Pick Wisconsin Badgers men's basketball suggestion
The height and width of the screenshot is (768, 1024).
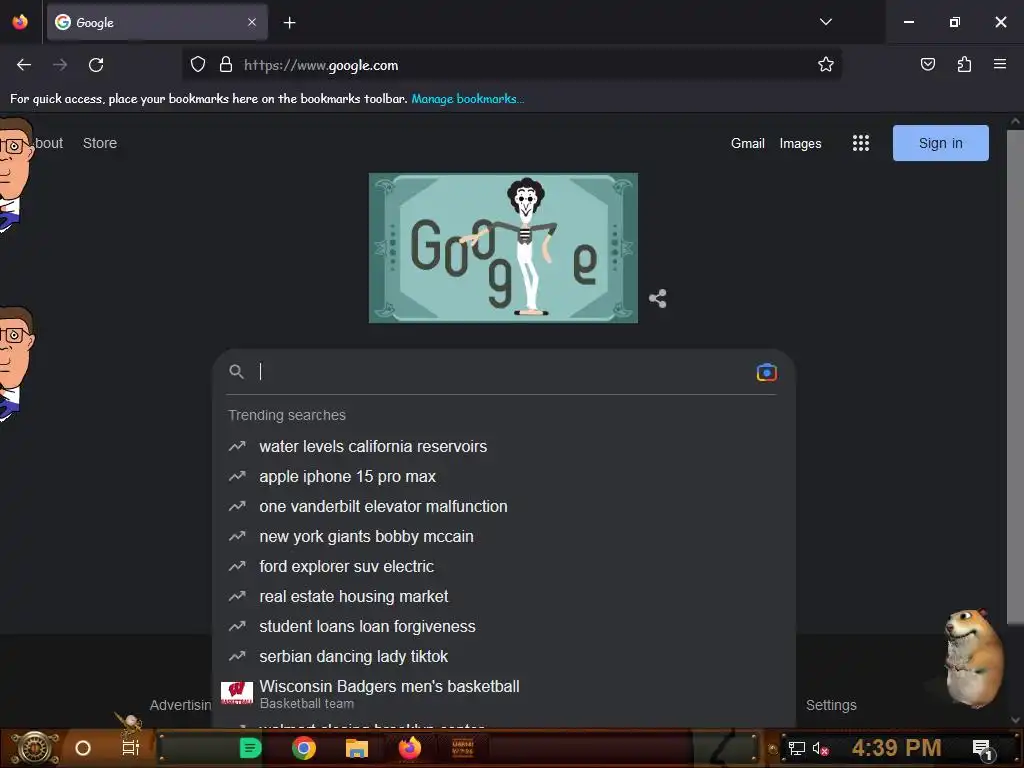tap(503, 694)
